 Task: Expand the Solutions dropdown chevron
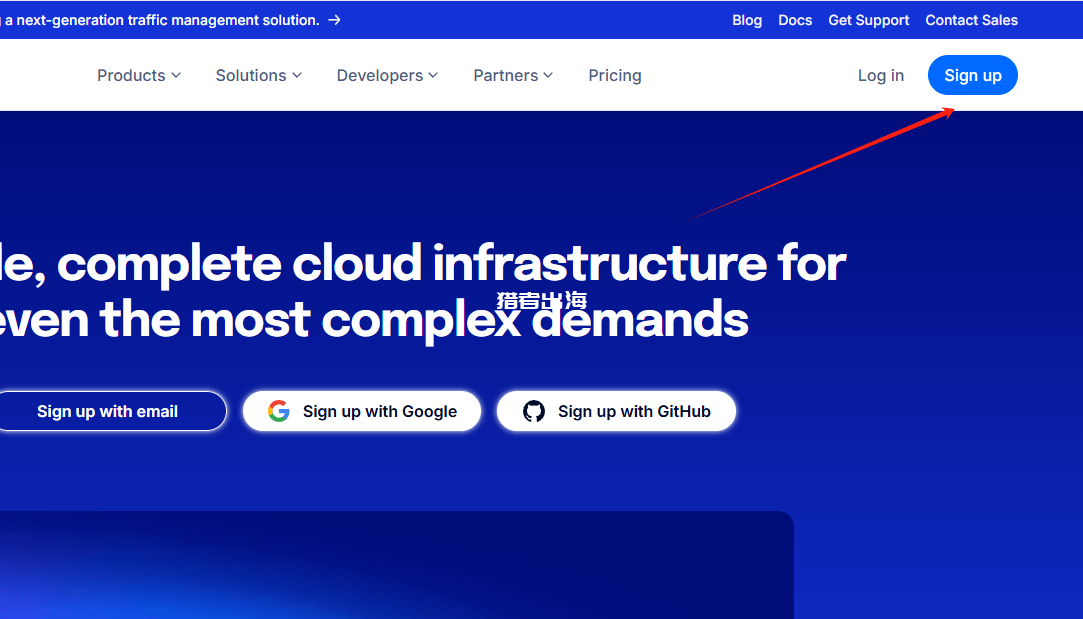pos(297,75)
